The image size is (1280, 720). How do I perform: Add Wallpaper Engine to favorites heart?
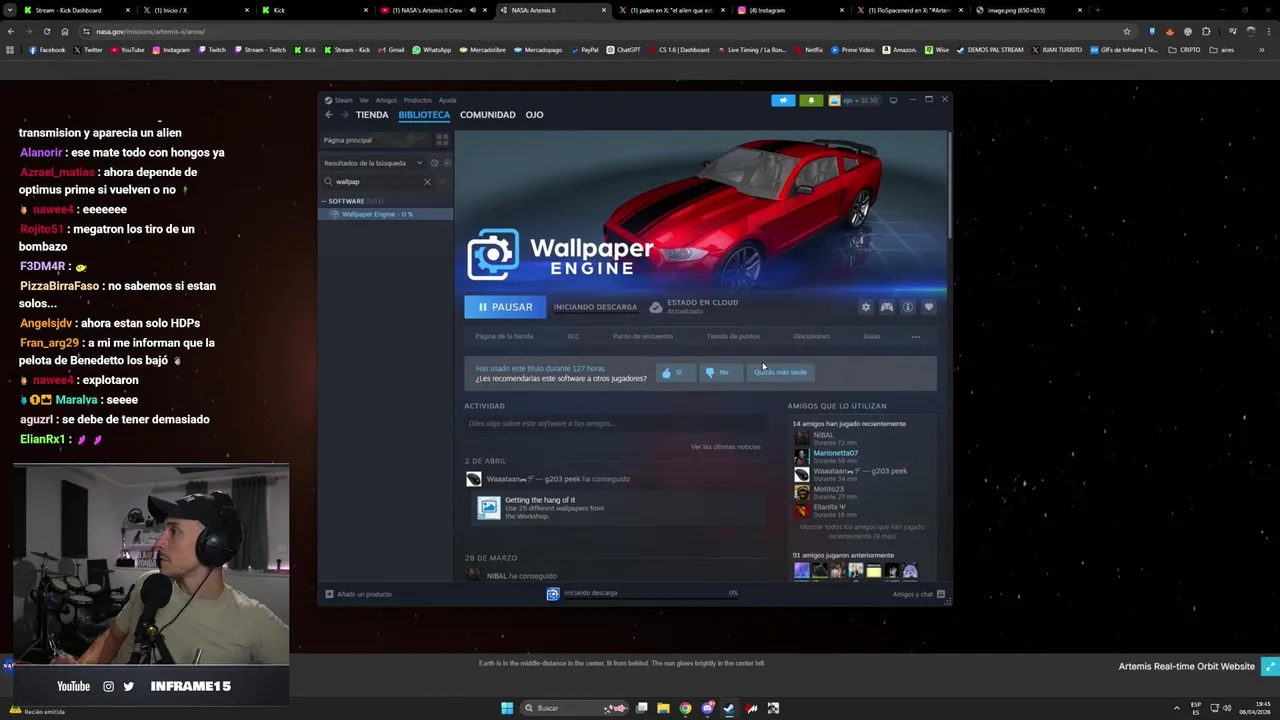pos(929,307)
